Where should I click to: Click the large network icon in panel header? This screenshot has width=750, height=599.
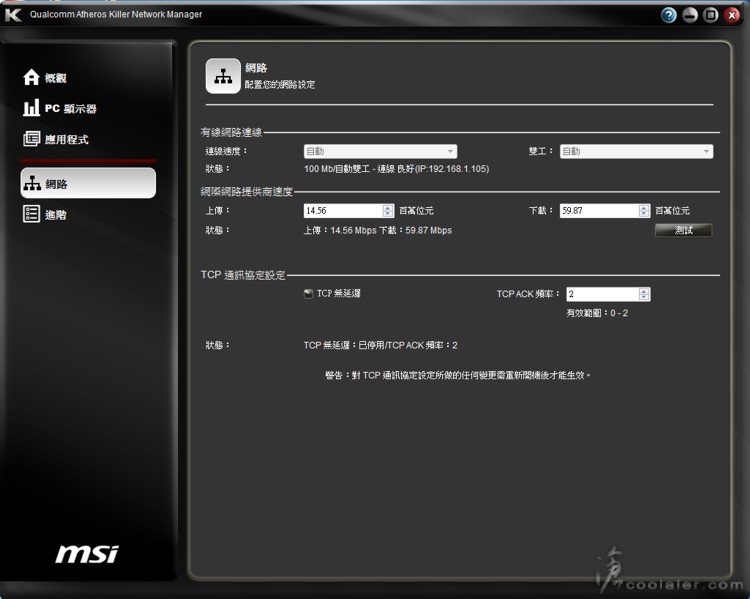[x=223, y=76]
